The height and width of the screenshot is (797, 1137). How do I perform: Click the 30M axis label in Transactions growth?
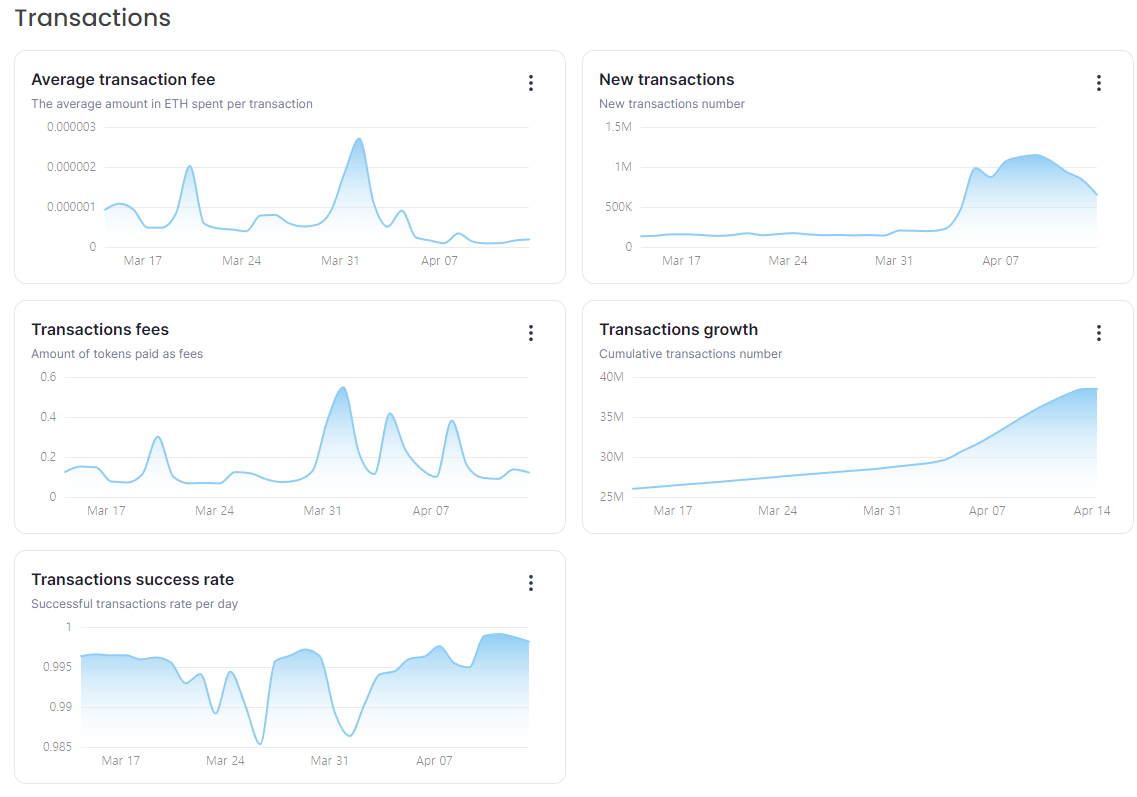pos(611,457)
